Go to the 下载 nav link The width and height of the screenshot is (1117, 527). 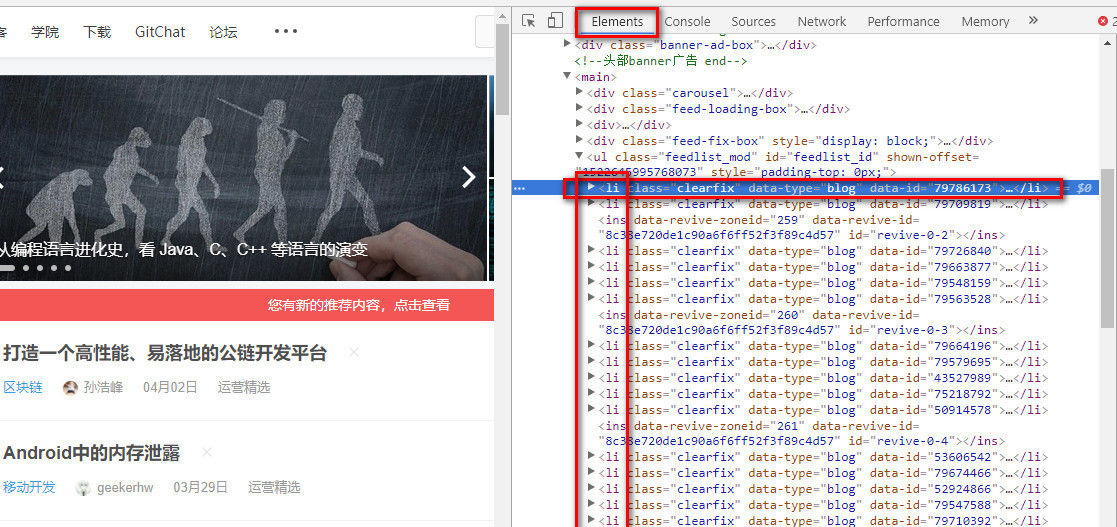97,32
